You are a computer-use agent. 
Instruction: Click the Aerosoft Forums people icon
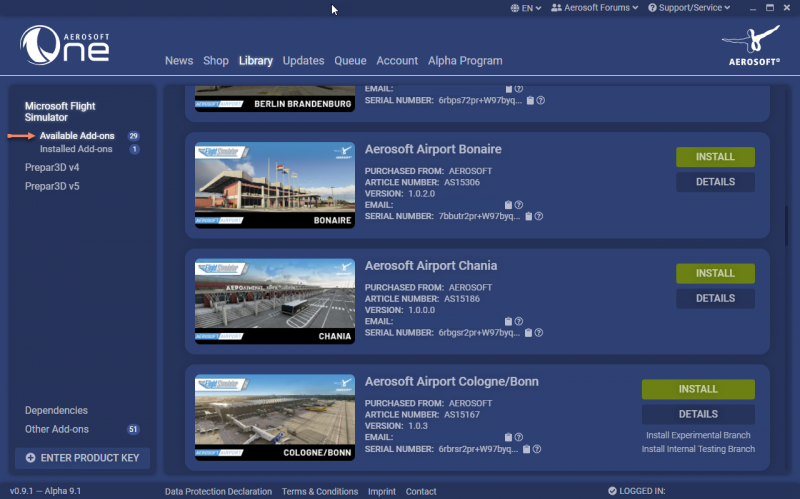click(x=556, y=8)
